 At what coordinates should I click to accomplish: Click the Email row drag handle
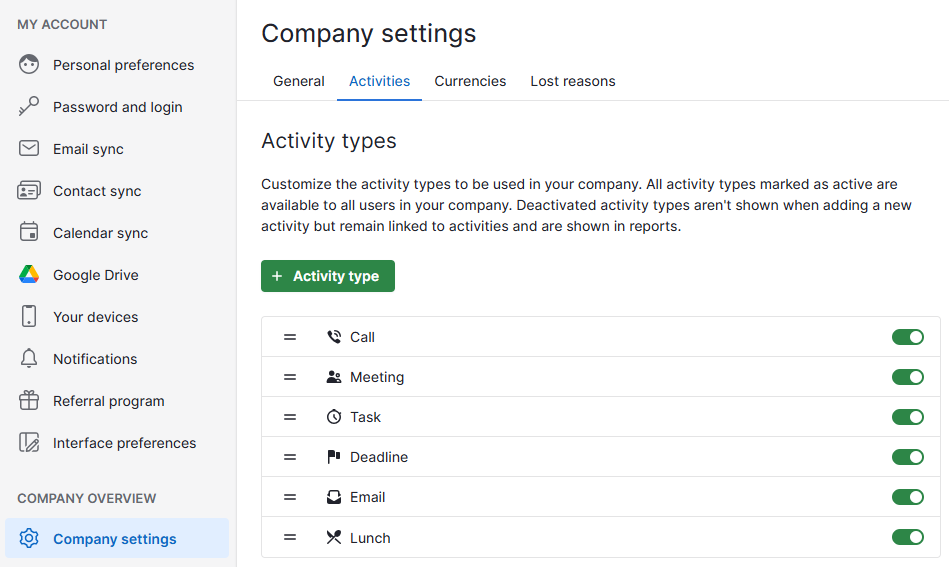coord(290,497)
